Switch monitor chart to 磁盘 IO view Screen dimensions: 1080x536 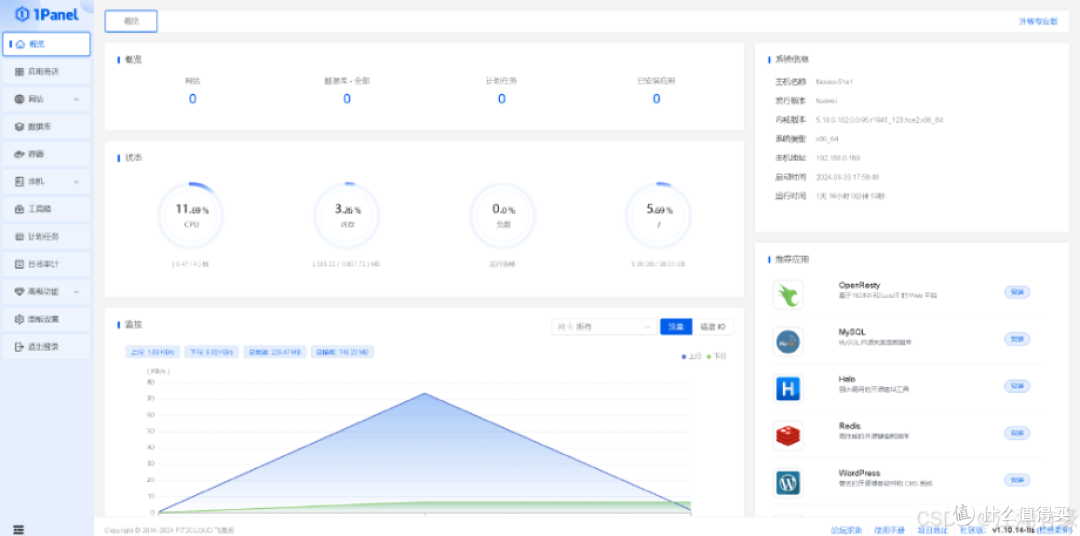pos(714,327)
